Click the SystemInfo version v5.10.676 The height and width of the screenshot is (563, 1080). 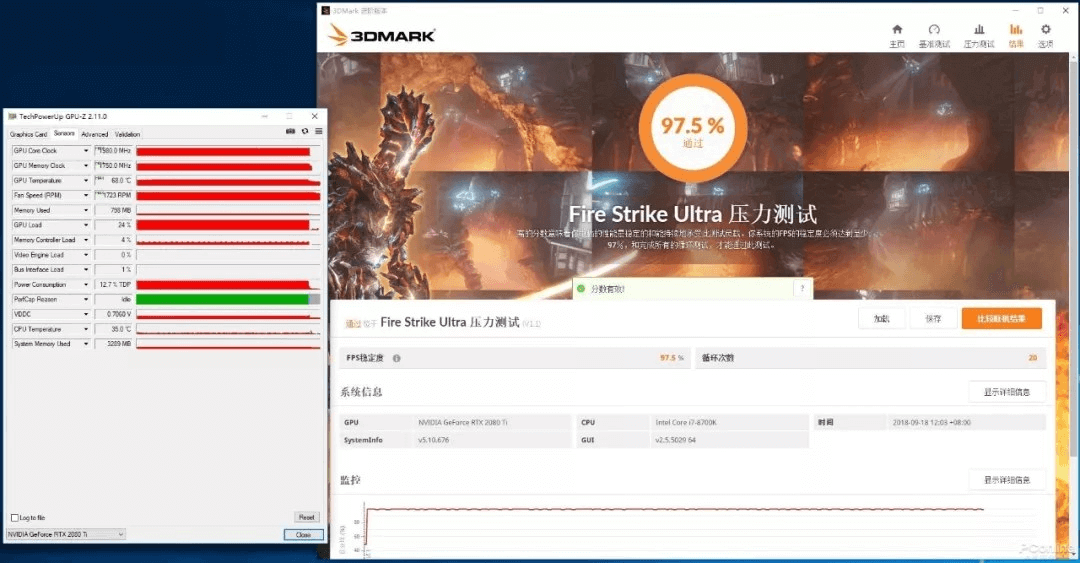click(434, 440)
